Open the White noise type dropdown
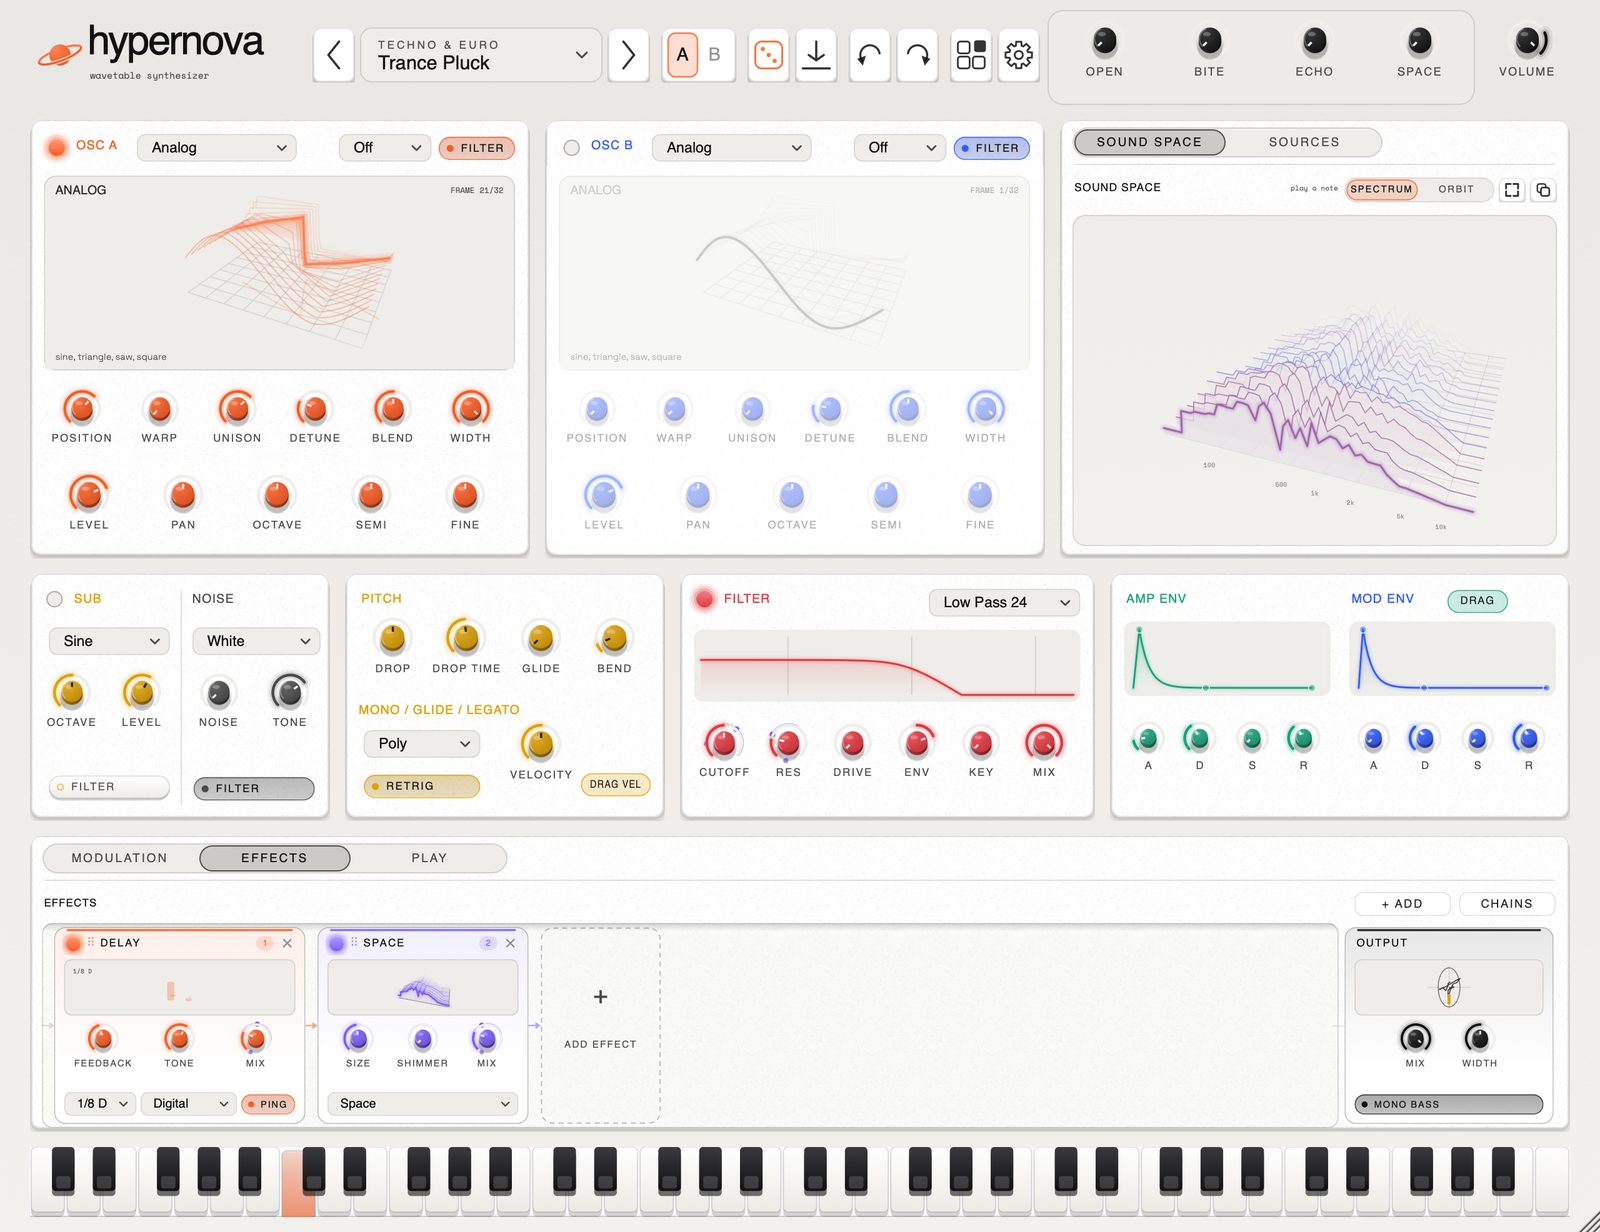1600x1232 pixels. [256, 641]
